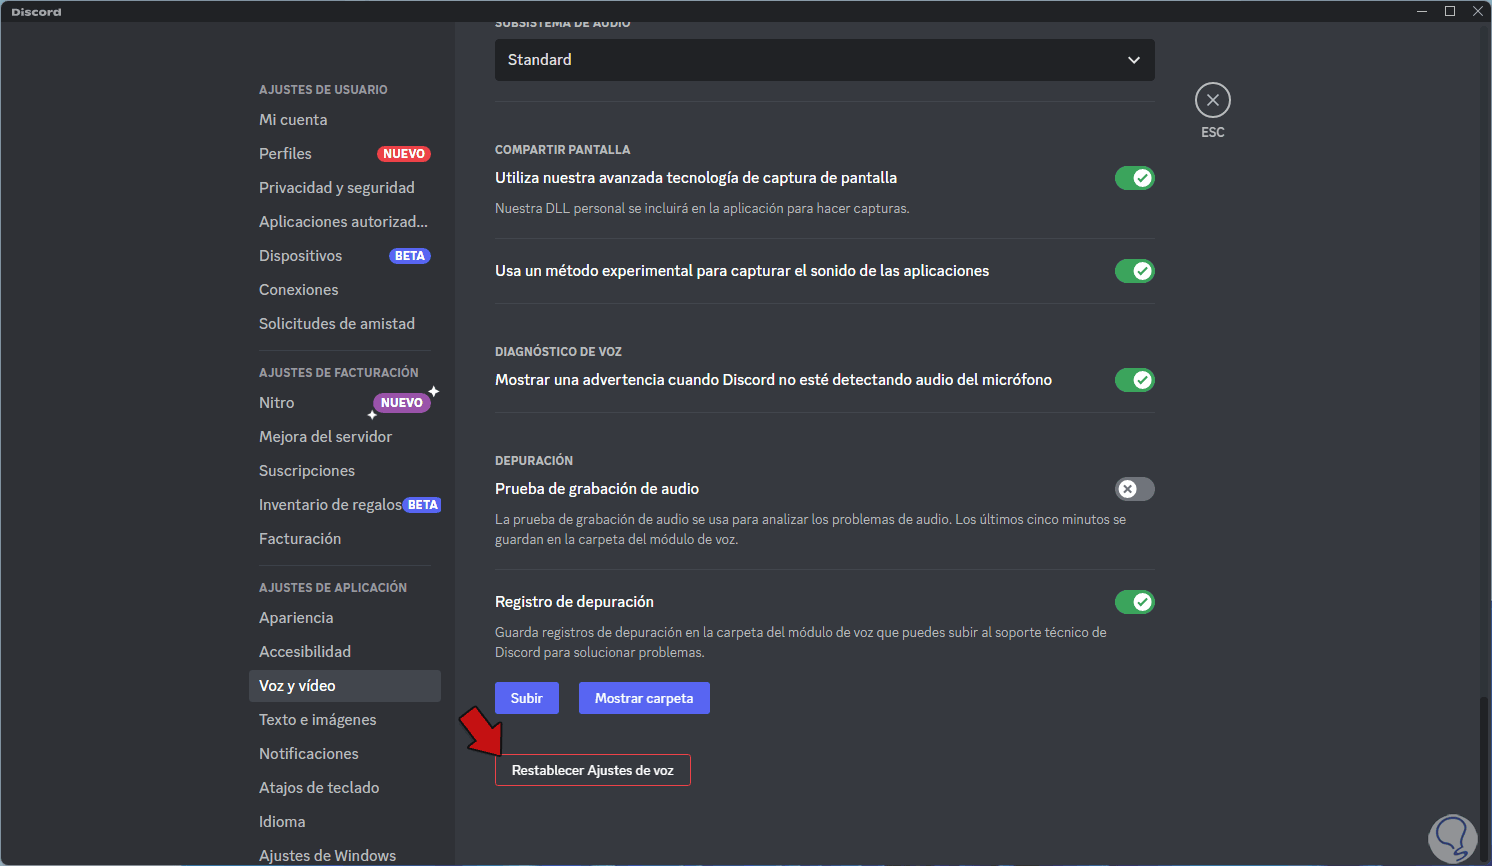Select Idioma in the sidebar
Screen dimensions: 1492x866
tap(344, 822)
